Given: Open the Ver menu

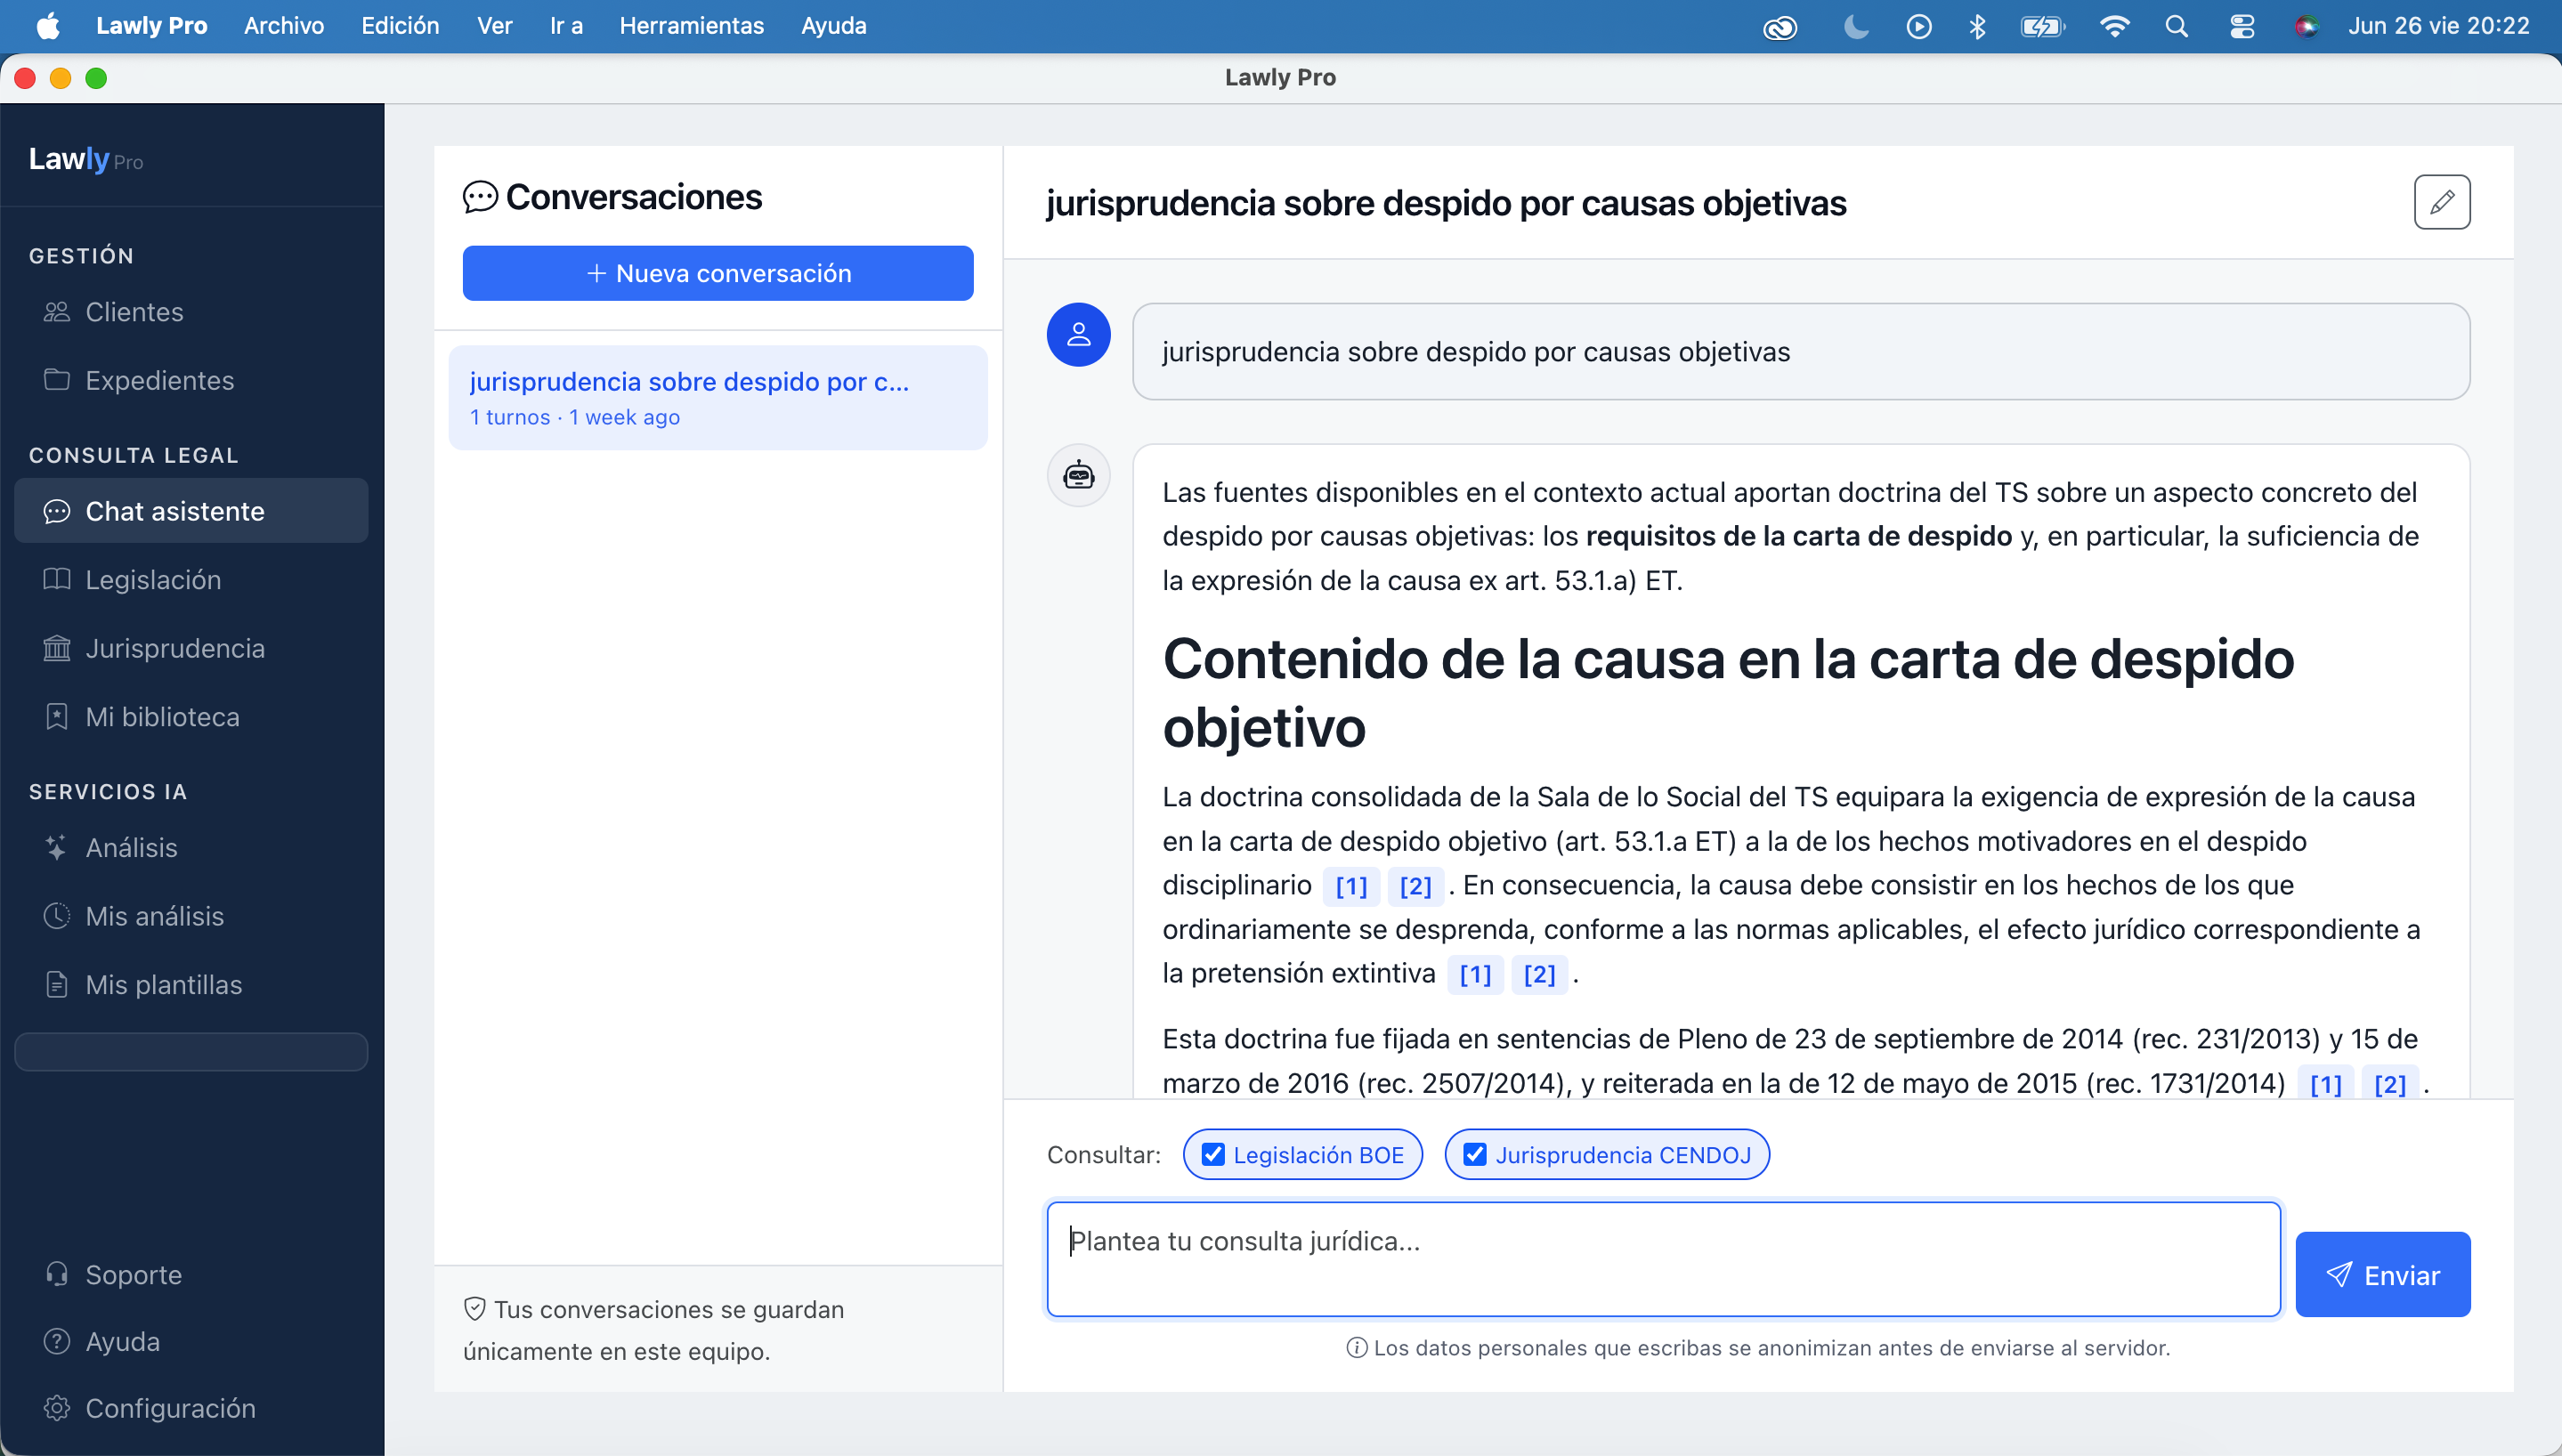Looking at the screenshot, I should 494,26.
